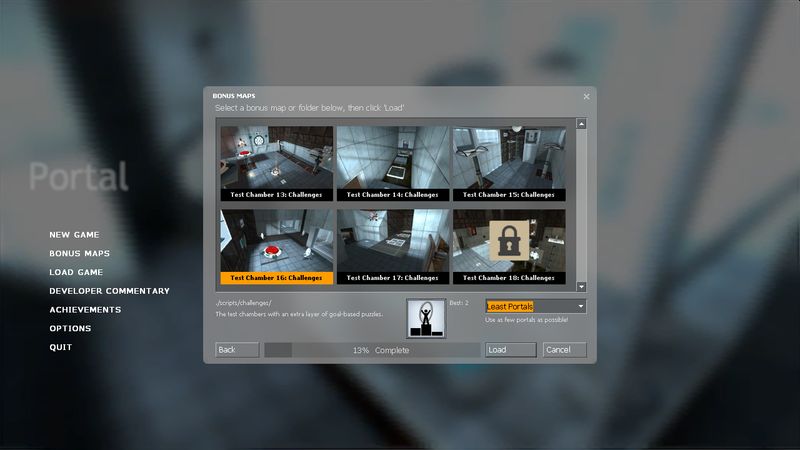Select Load Game in main menu
This screenshot has height=450, width=800.
coord(76,272)
